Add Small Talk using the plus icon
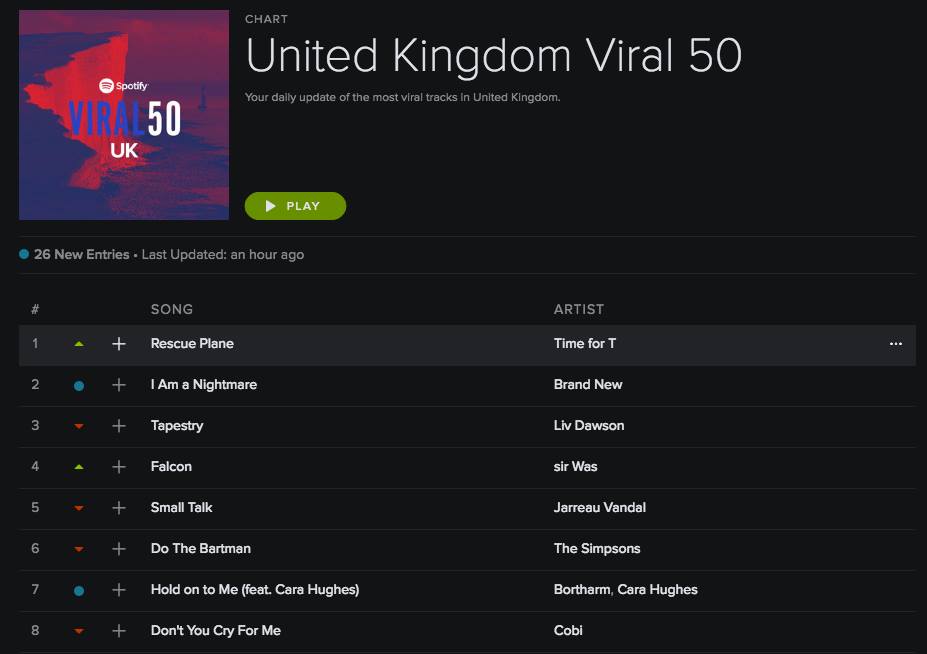 click(x=119, y=508)
